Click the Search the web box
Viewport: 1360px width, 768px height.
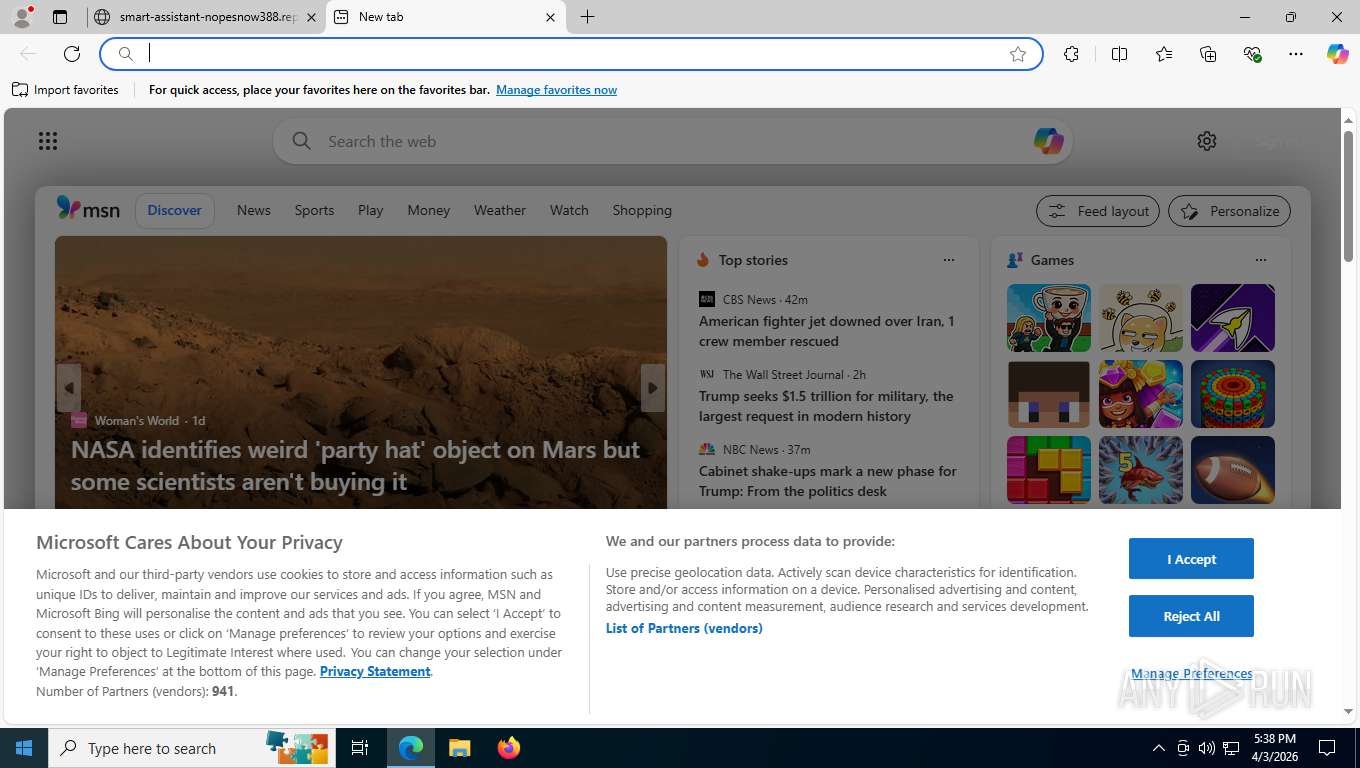pyautogui.click(x=672, y=141)
